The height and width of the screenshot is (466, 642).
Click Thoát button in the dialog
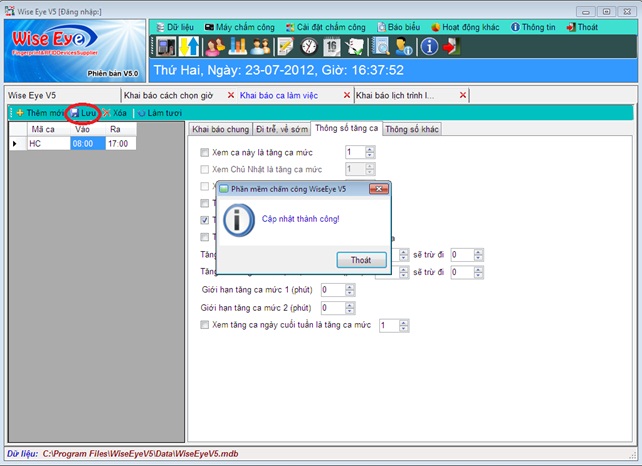[361, 260]
